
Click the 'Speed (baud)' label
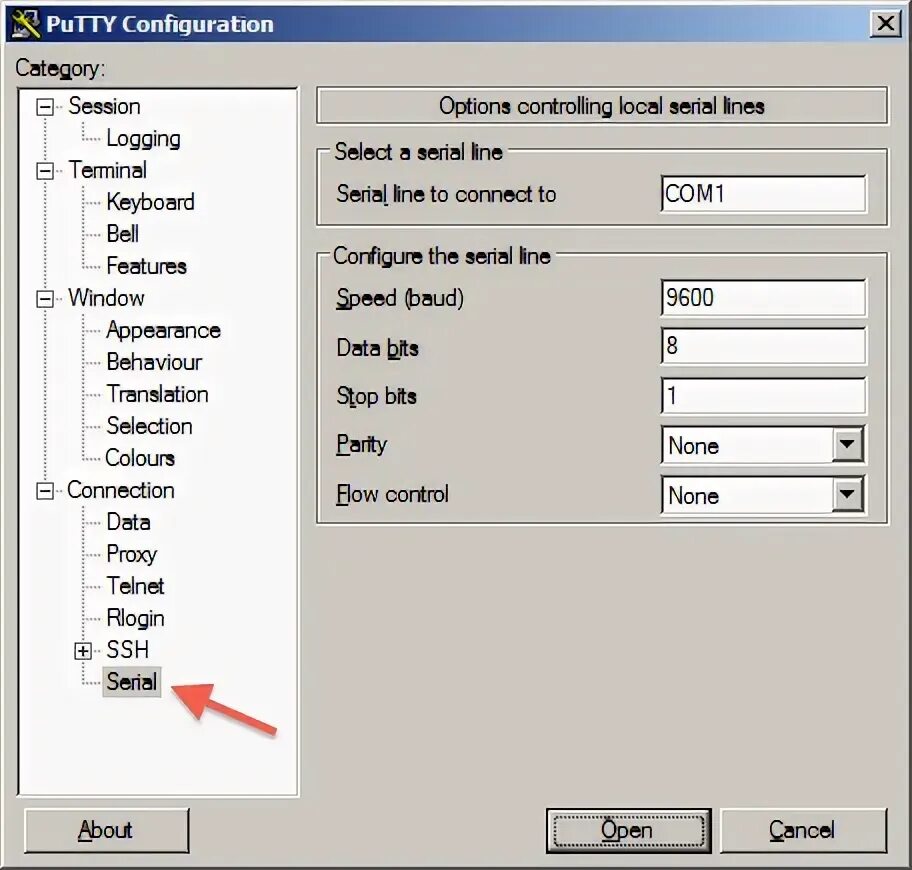click(x=400, y=298)
